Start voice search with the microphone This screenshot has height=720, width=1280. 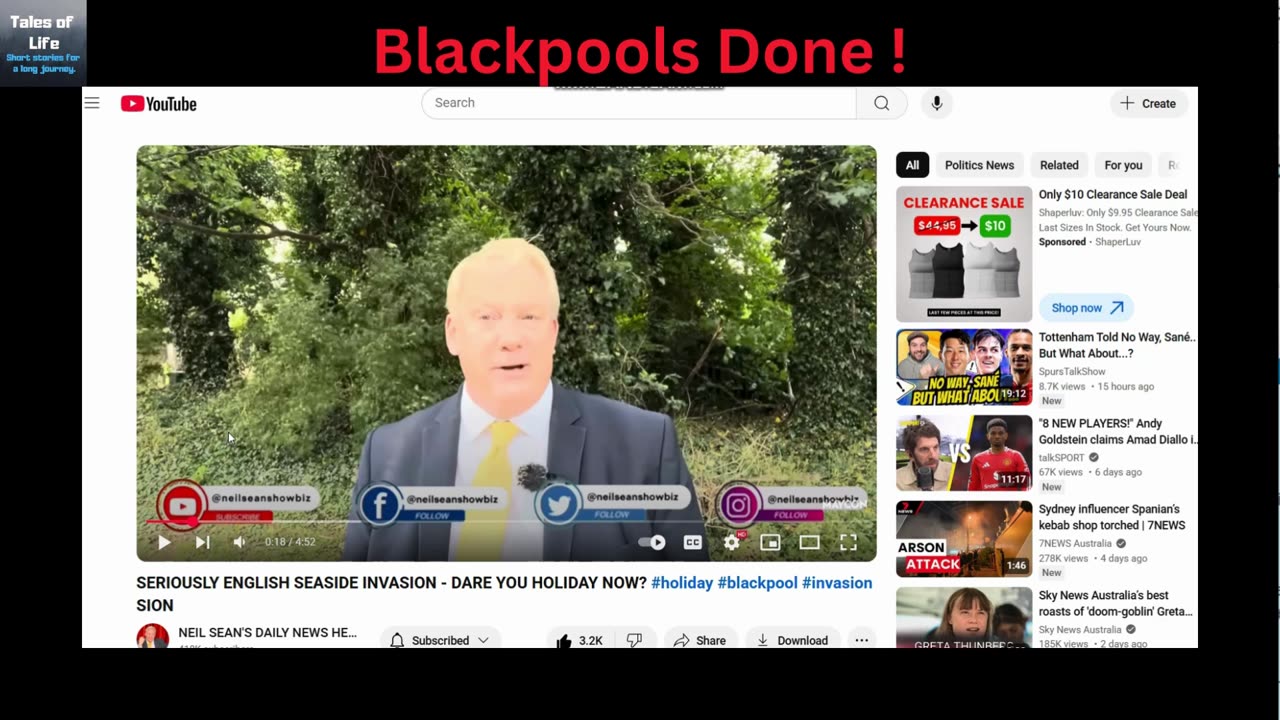(937, 103)
